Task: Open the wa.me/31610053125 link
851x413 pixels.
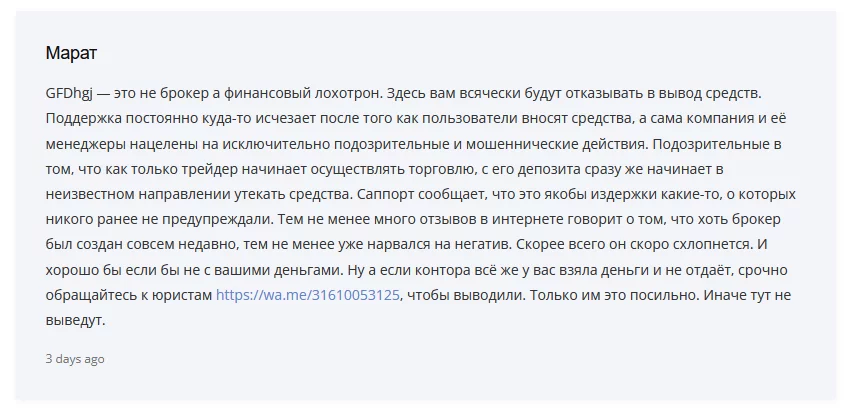Action: tap(308, 295)
